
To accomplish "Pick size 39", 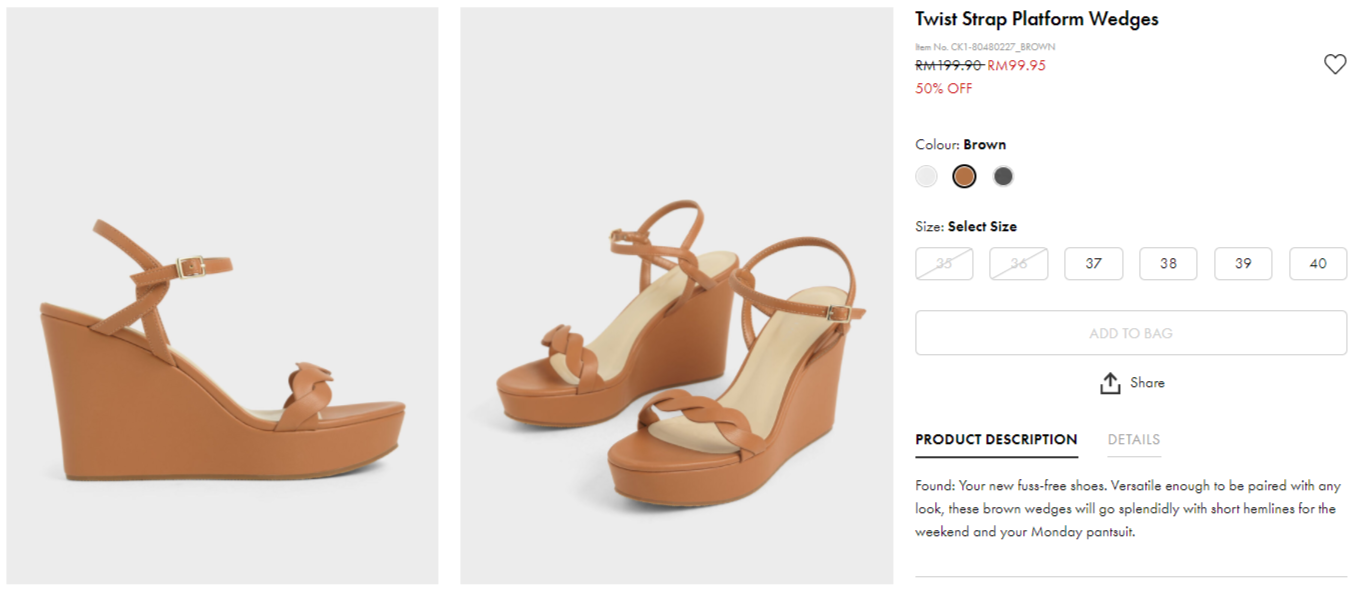I will (x=1243, y=264).
